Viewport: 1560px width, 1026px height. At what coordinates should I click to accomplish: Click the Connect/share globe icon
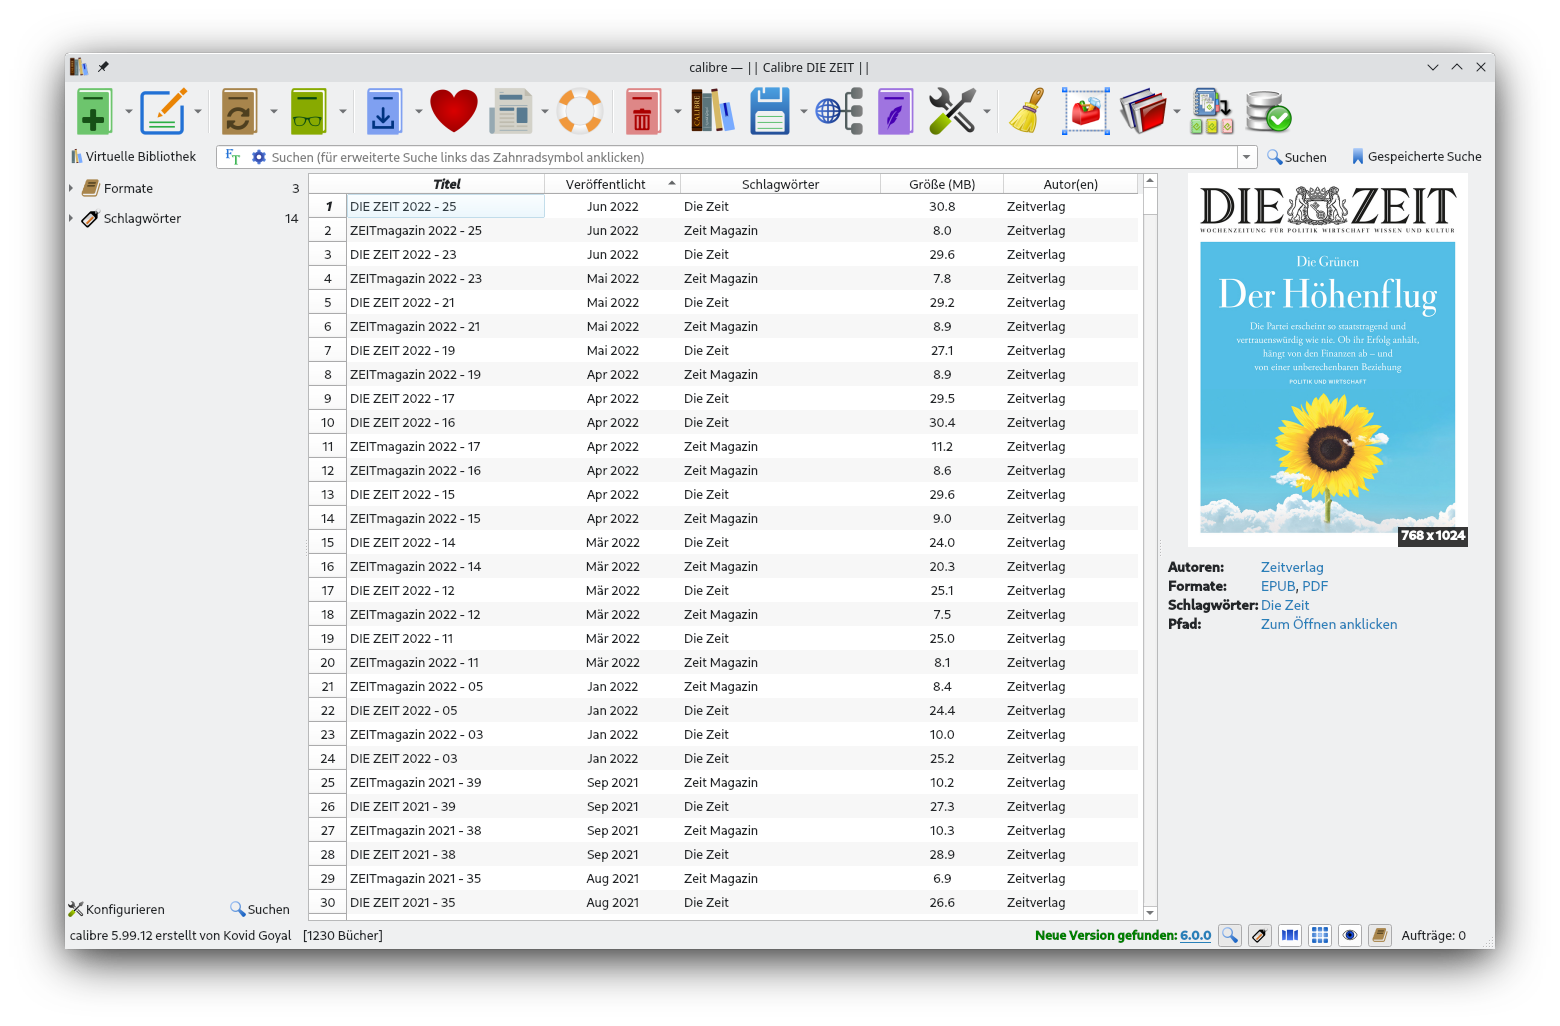(839, 111)
